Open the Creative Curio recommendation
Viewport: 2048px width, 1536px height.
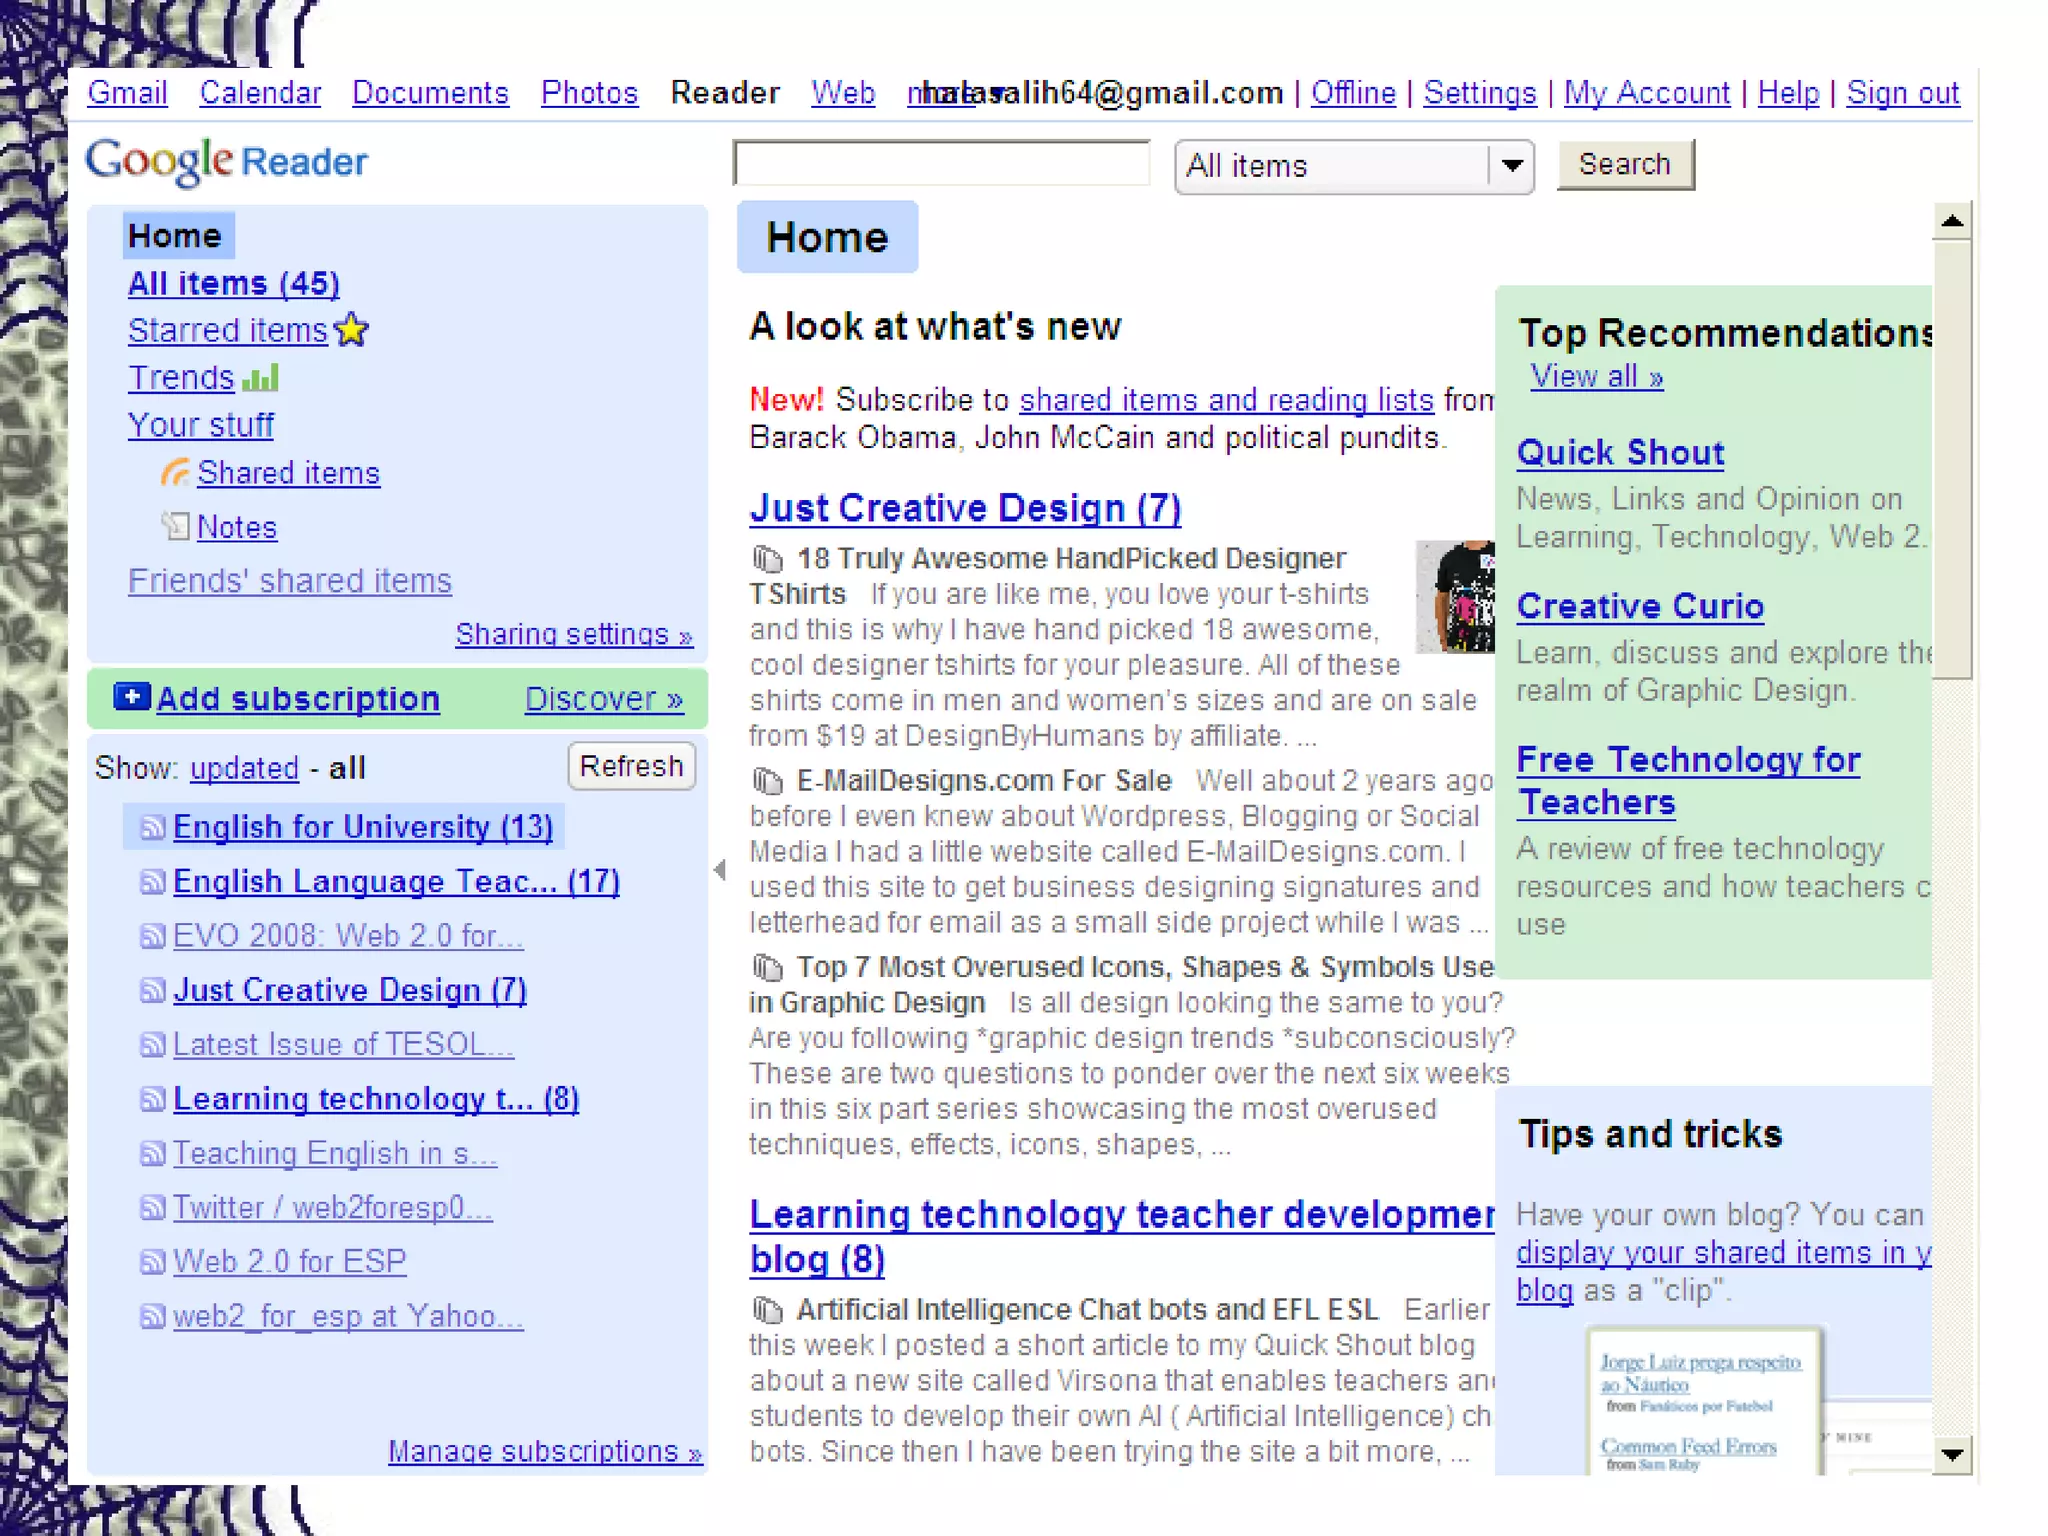click(1640, 606)
